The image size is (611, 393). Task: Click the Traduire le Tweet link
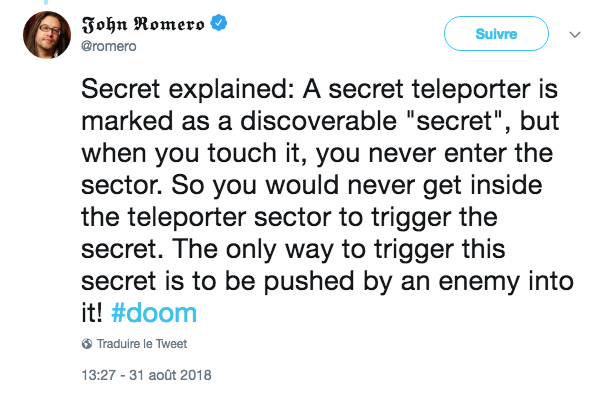[x=142, y=344]
